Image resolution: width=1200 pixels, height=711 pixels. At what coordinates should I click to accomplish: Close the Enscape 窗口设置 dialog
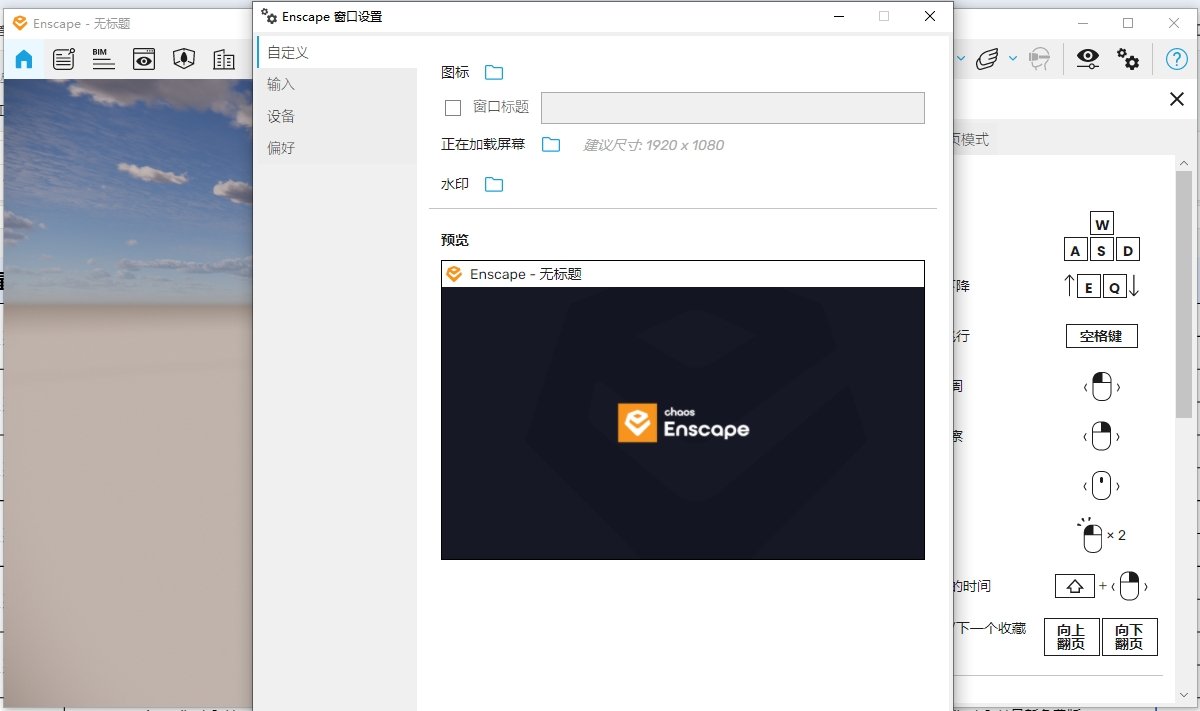point(930,16)
